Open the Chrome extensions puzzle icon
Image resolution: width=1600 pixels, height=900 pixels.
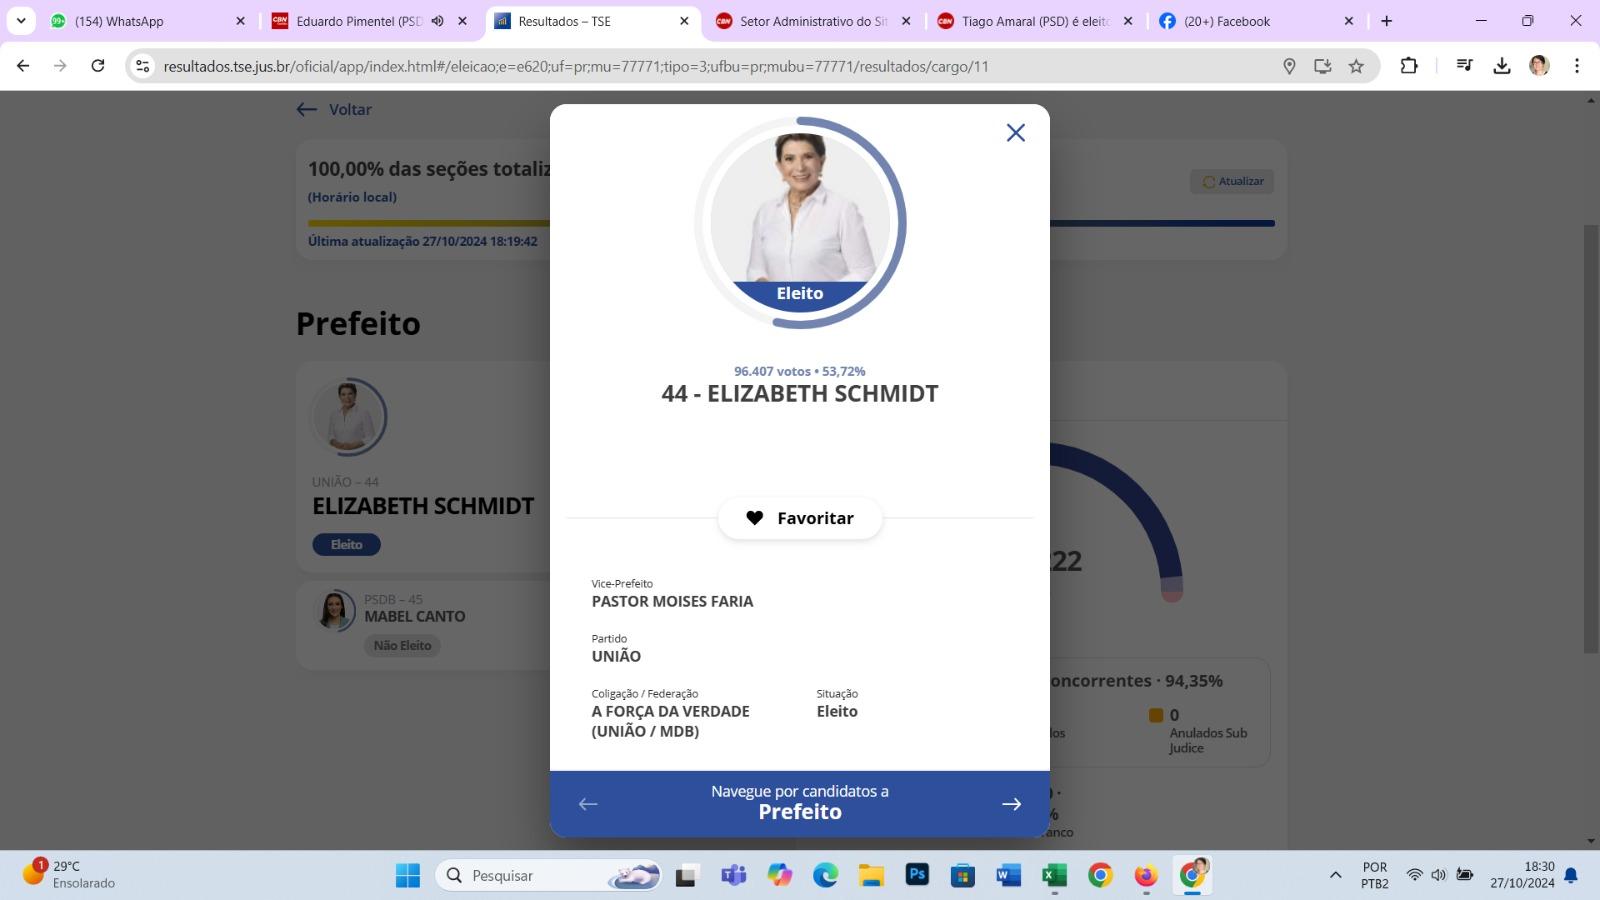(x=1410, y=66)
